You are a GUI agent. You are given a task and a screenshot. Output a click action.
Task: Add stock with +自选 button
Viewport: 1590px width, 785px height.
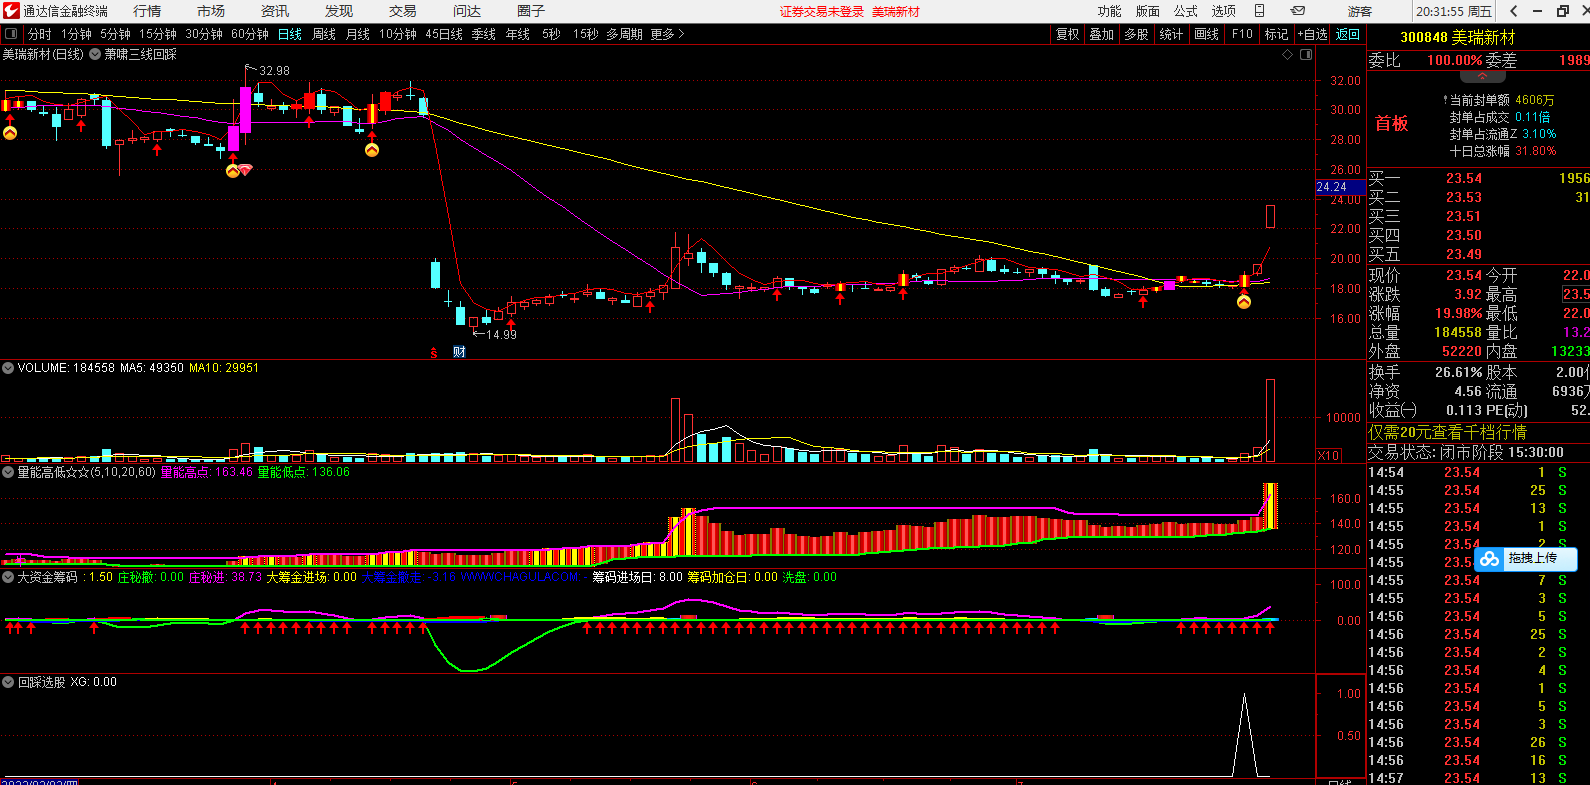1313,34
